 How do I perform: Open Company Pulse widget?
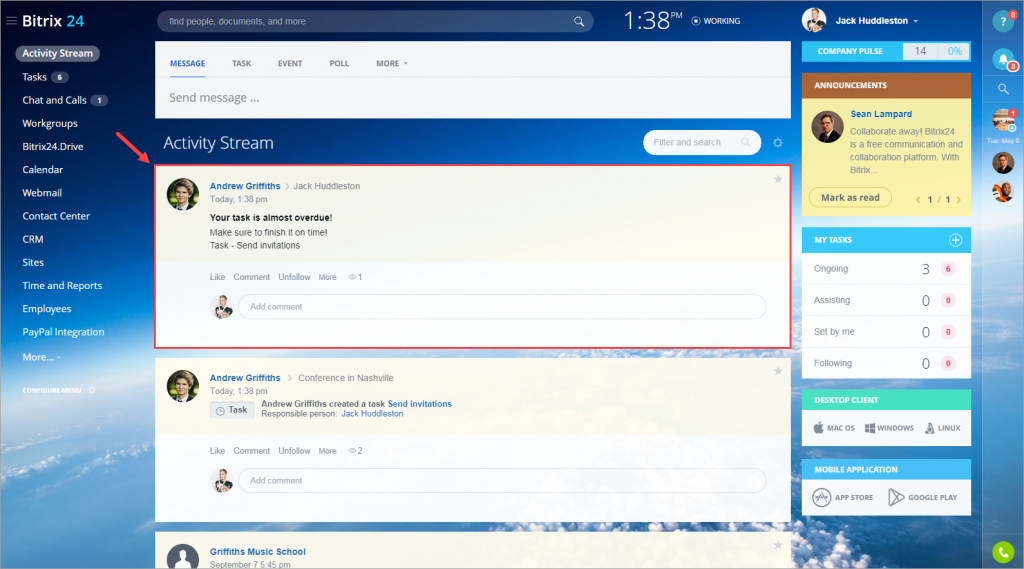coord(886,51)
